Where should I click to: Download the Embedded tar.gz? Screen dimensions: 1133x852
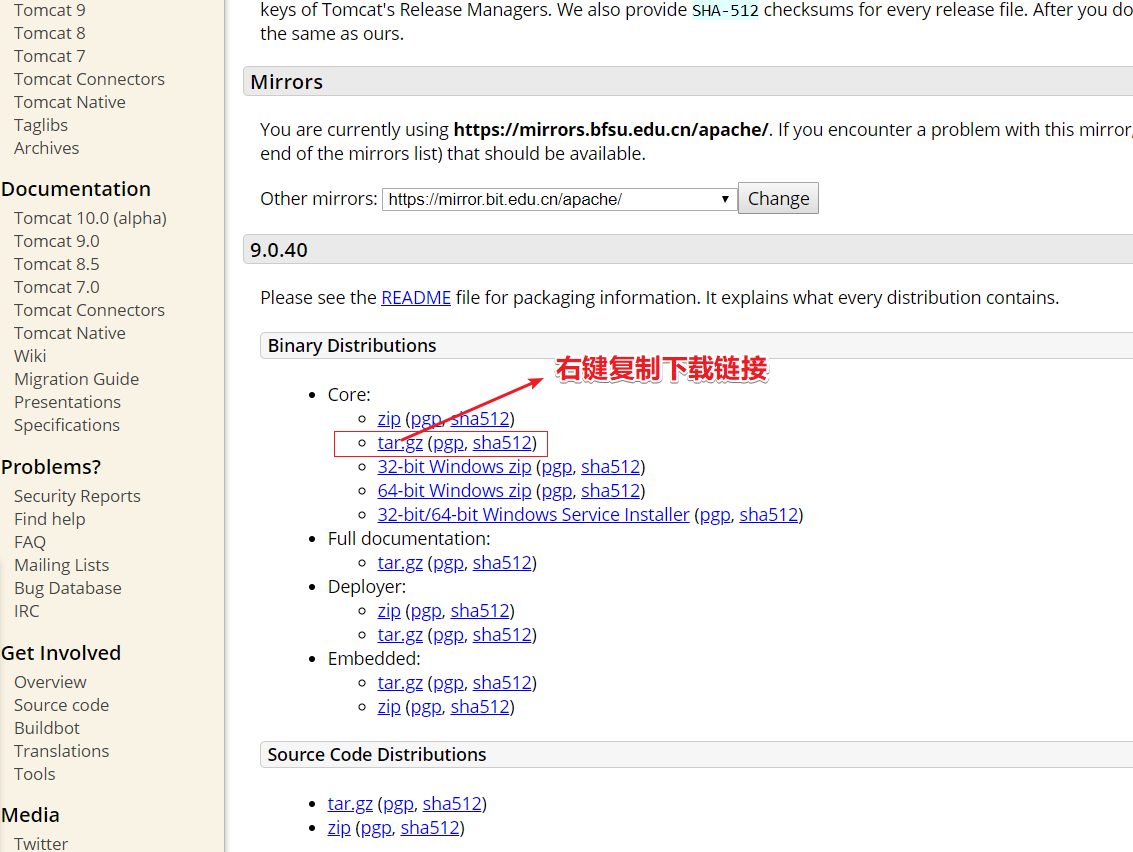point(400,683)
